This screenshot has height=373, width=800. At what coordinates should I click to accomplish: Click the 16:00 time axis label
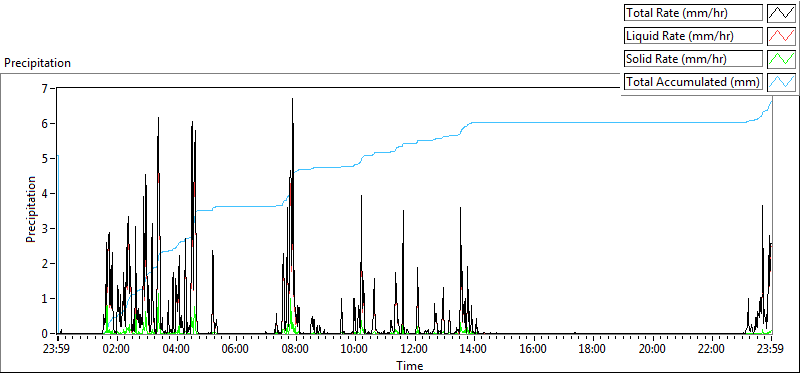[x=534, y=350]
